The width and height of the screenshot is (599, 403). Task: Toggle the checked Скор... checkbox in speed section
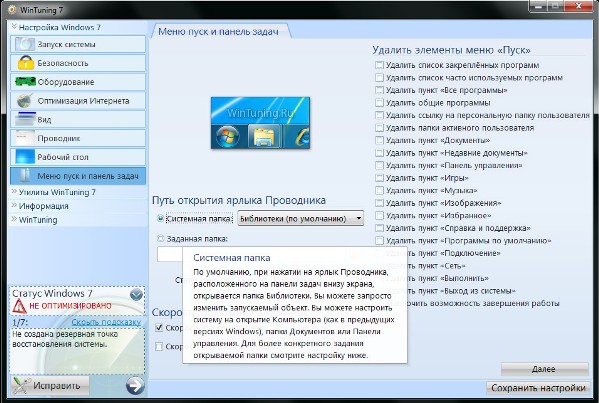pyautogui.click(x=159, y=328)
